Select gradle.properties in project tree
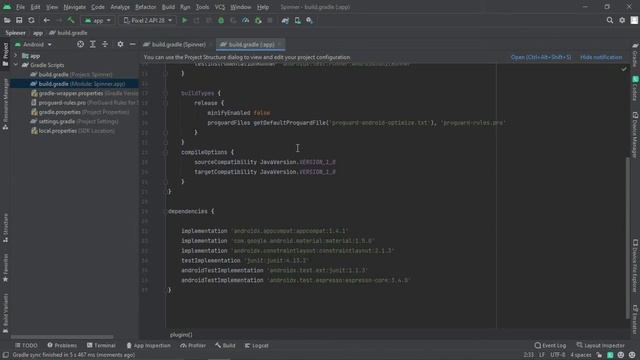The width and height of the screenshot is (640, 360). pos(80,112)
